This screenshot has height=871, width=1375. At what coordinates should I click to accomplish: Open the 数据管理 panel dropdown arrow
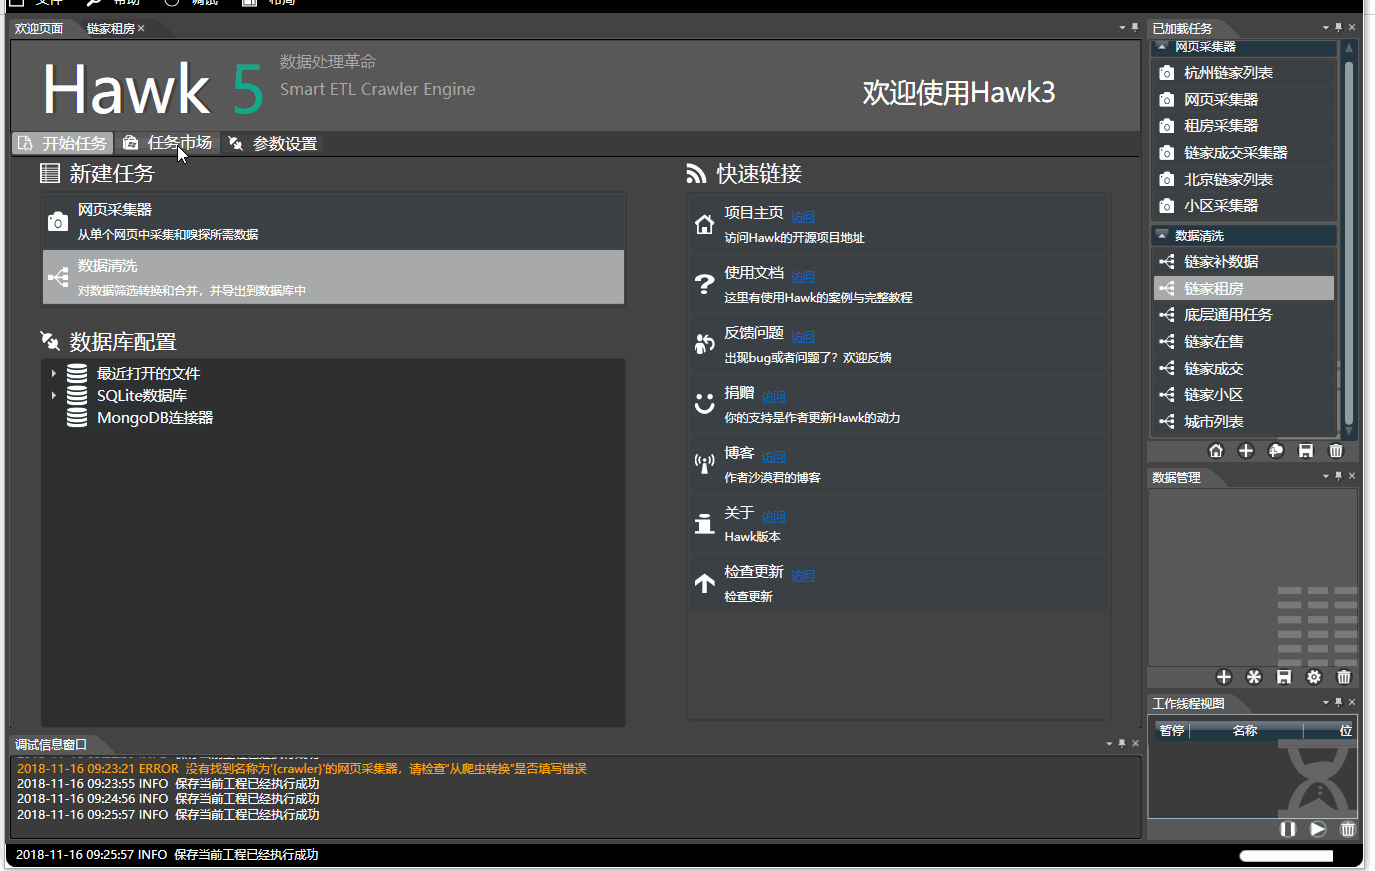1326,477
